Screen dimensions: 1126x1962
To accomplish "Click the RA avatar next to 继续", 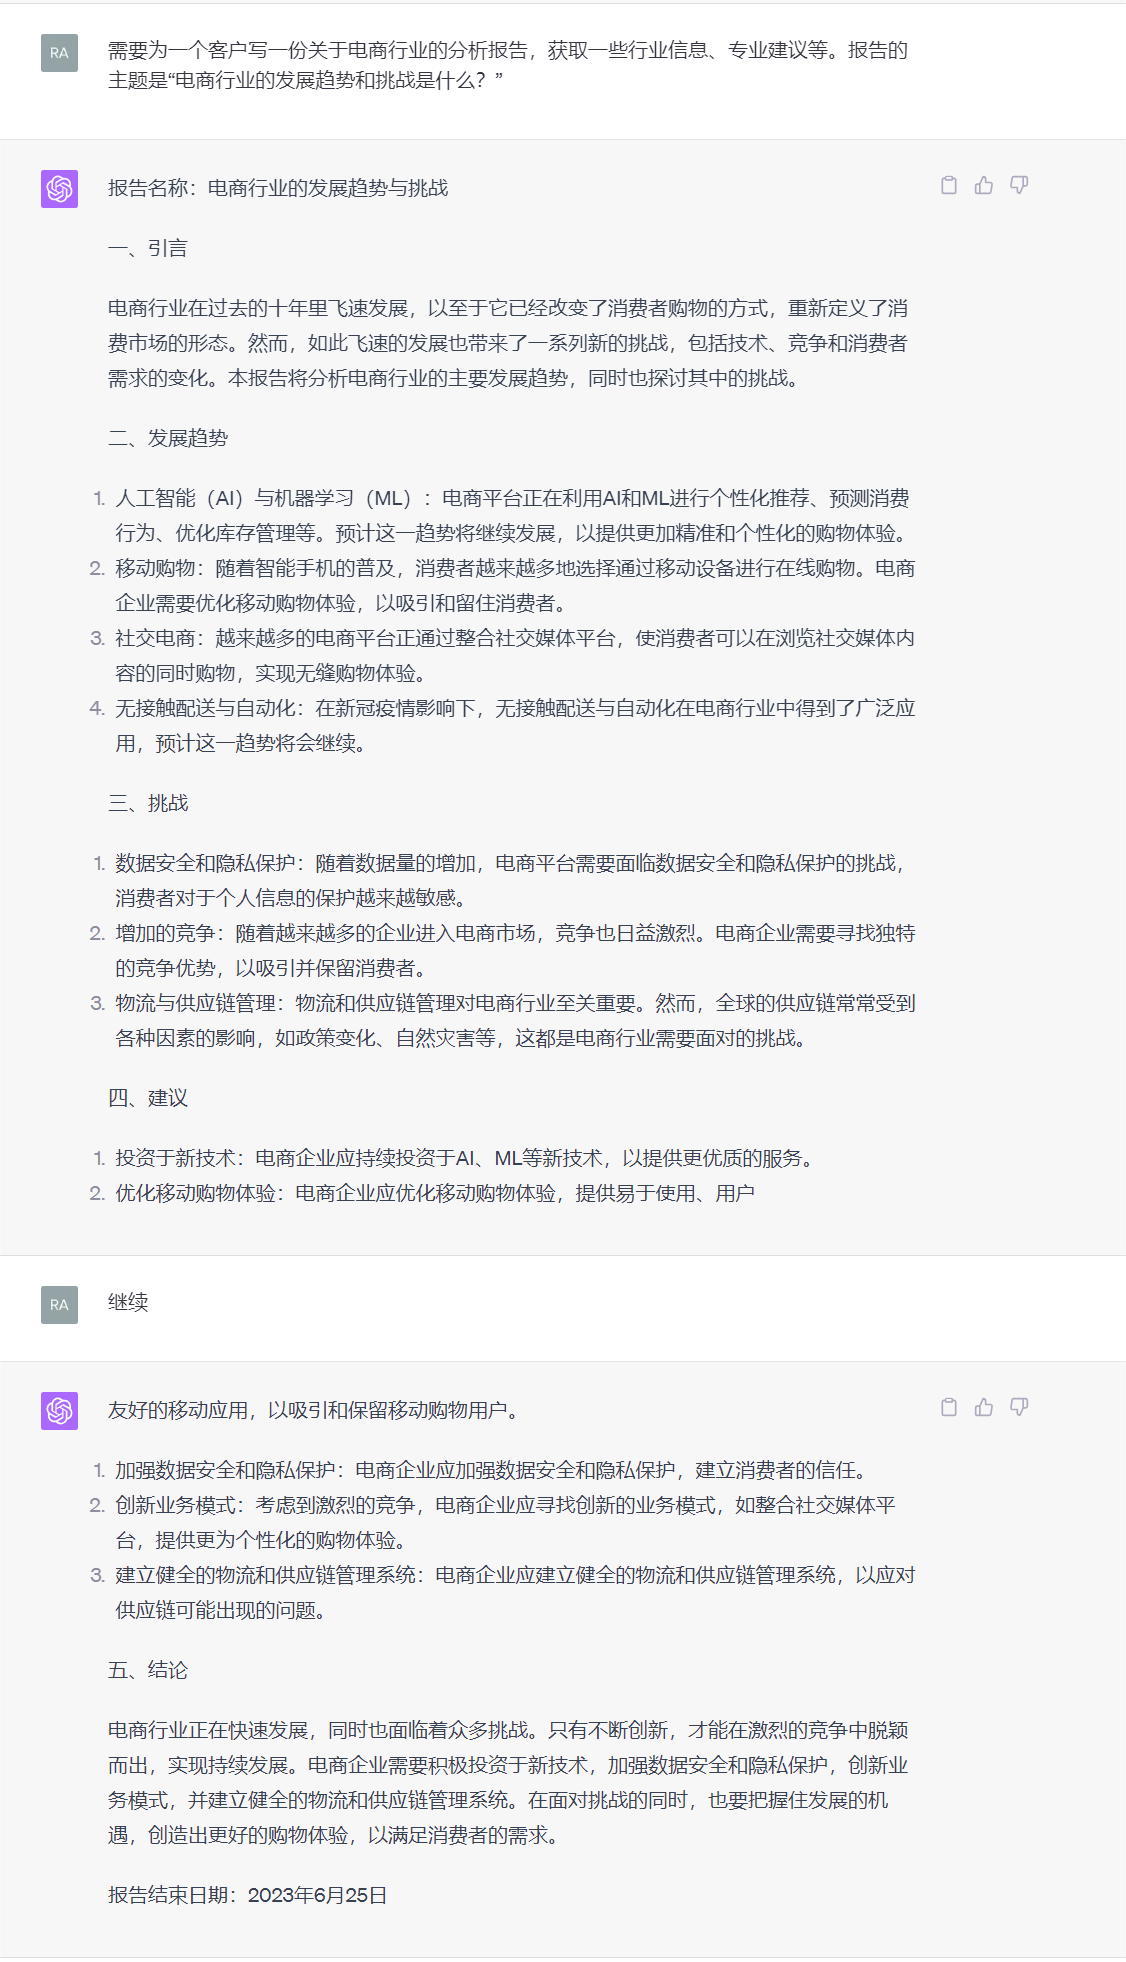I will click(x=59, y=1304).
